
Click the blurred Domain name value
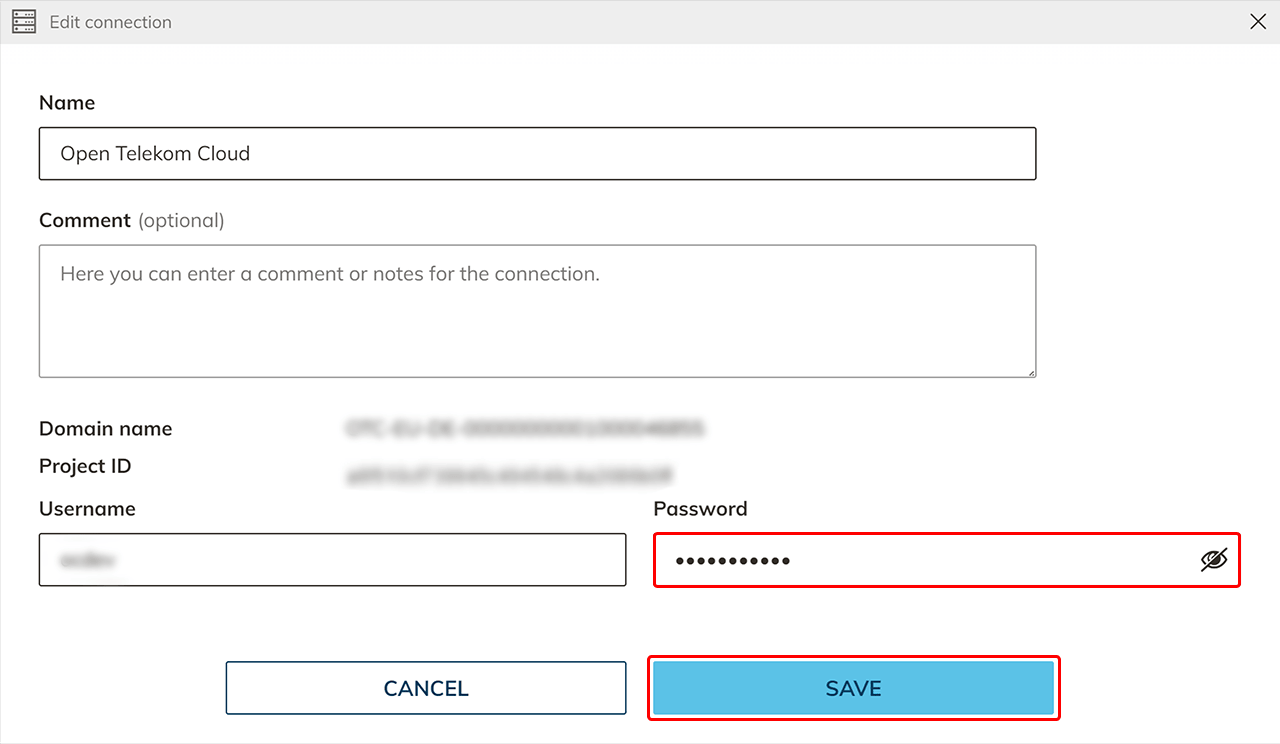pyautogui.click(x=525, y=429)
